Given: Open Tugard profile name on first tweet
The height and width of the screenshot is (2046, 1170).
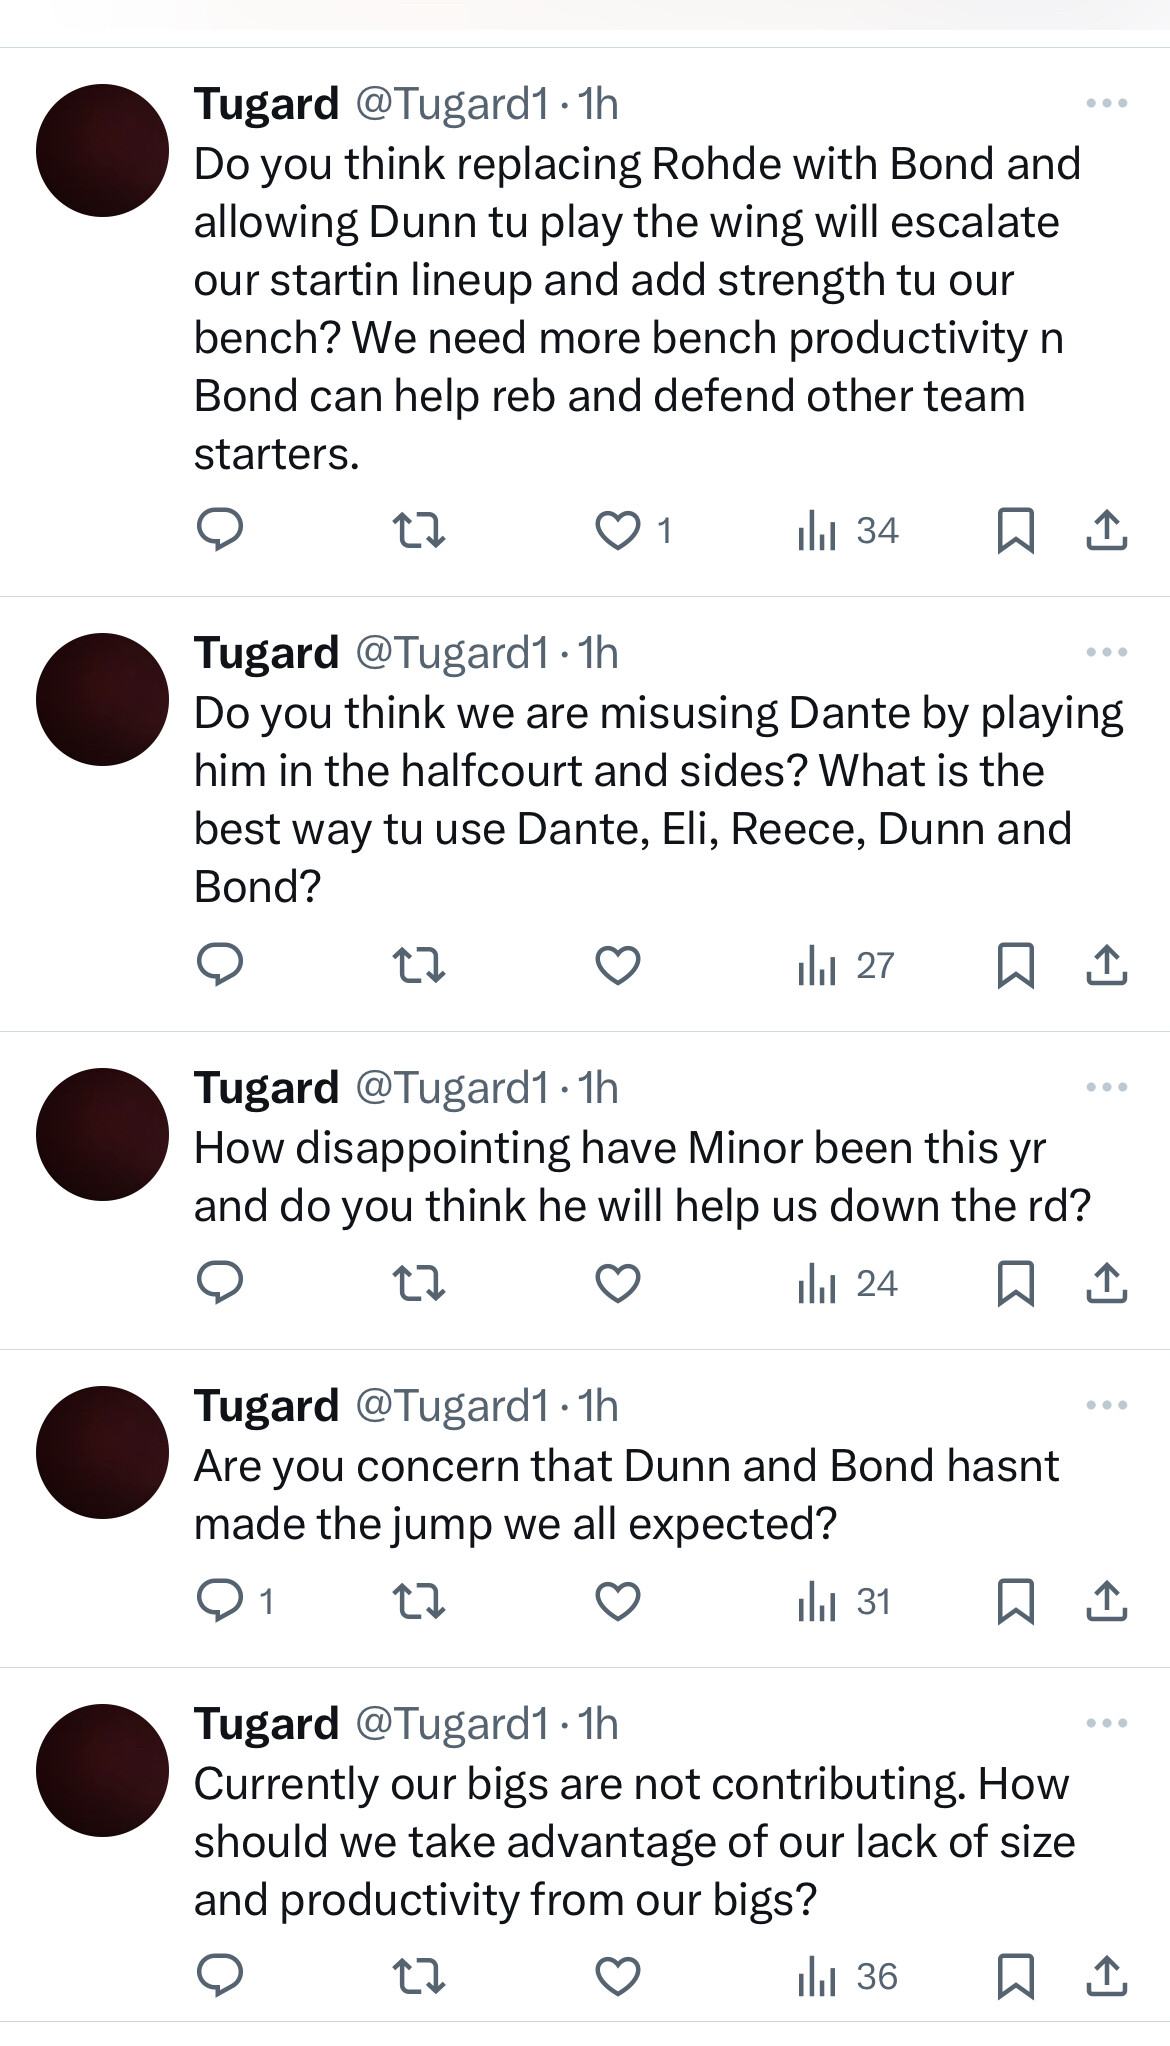Looking at the screenshot, I should [x=266, y=104].
